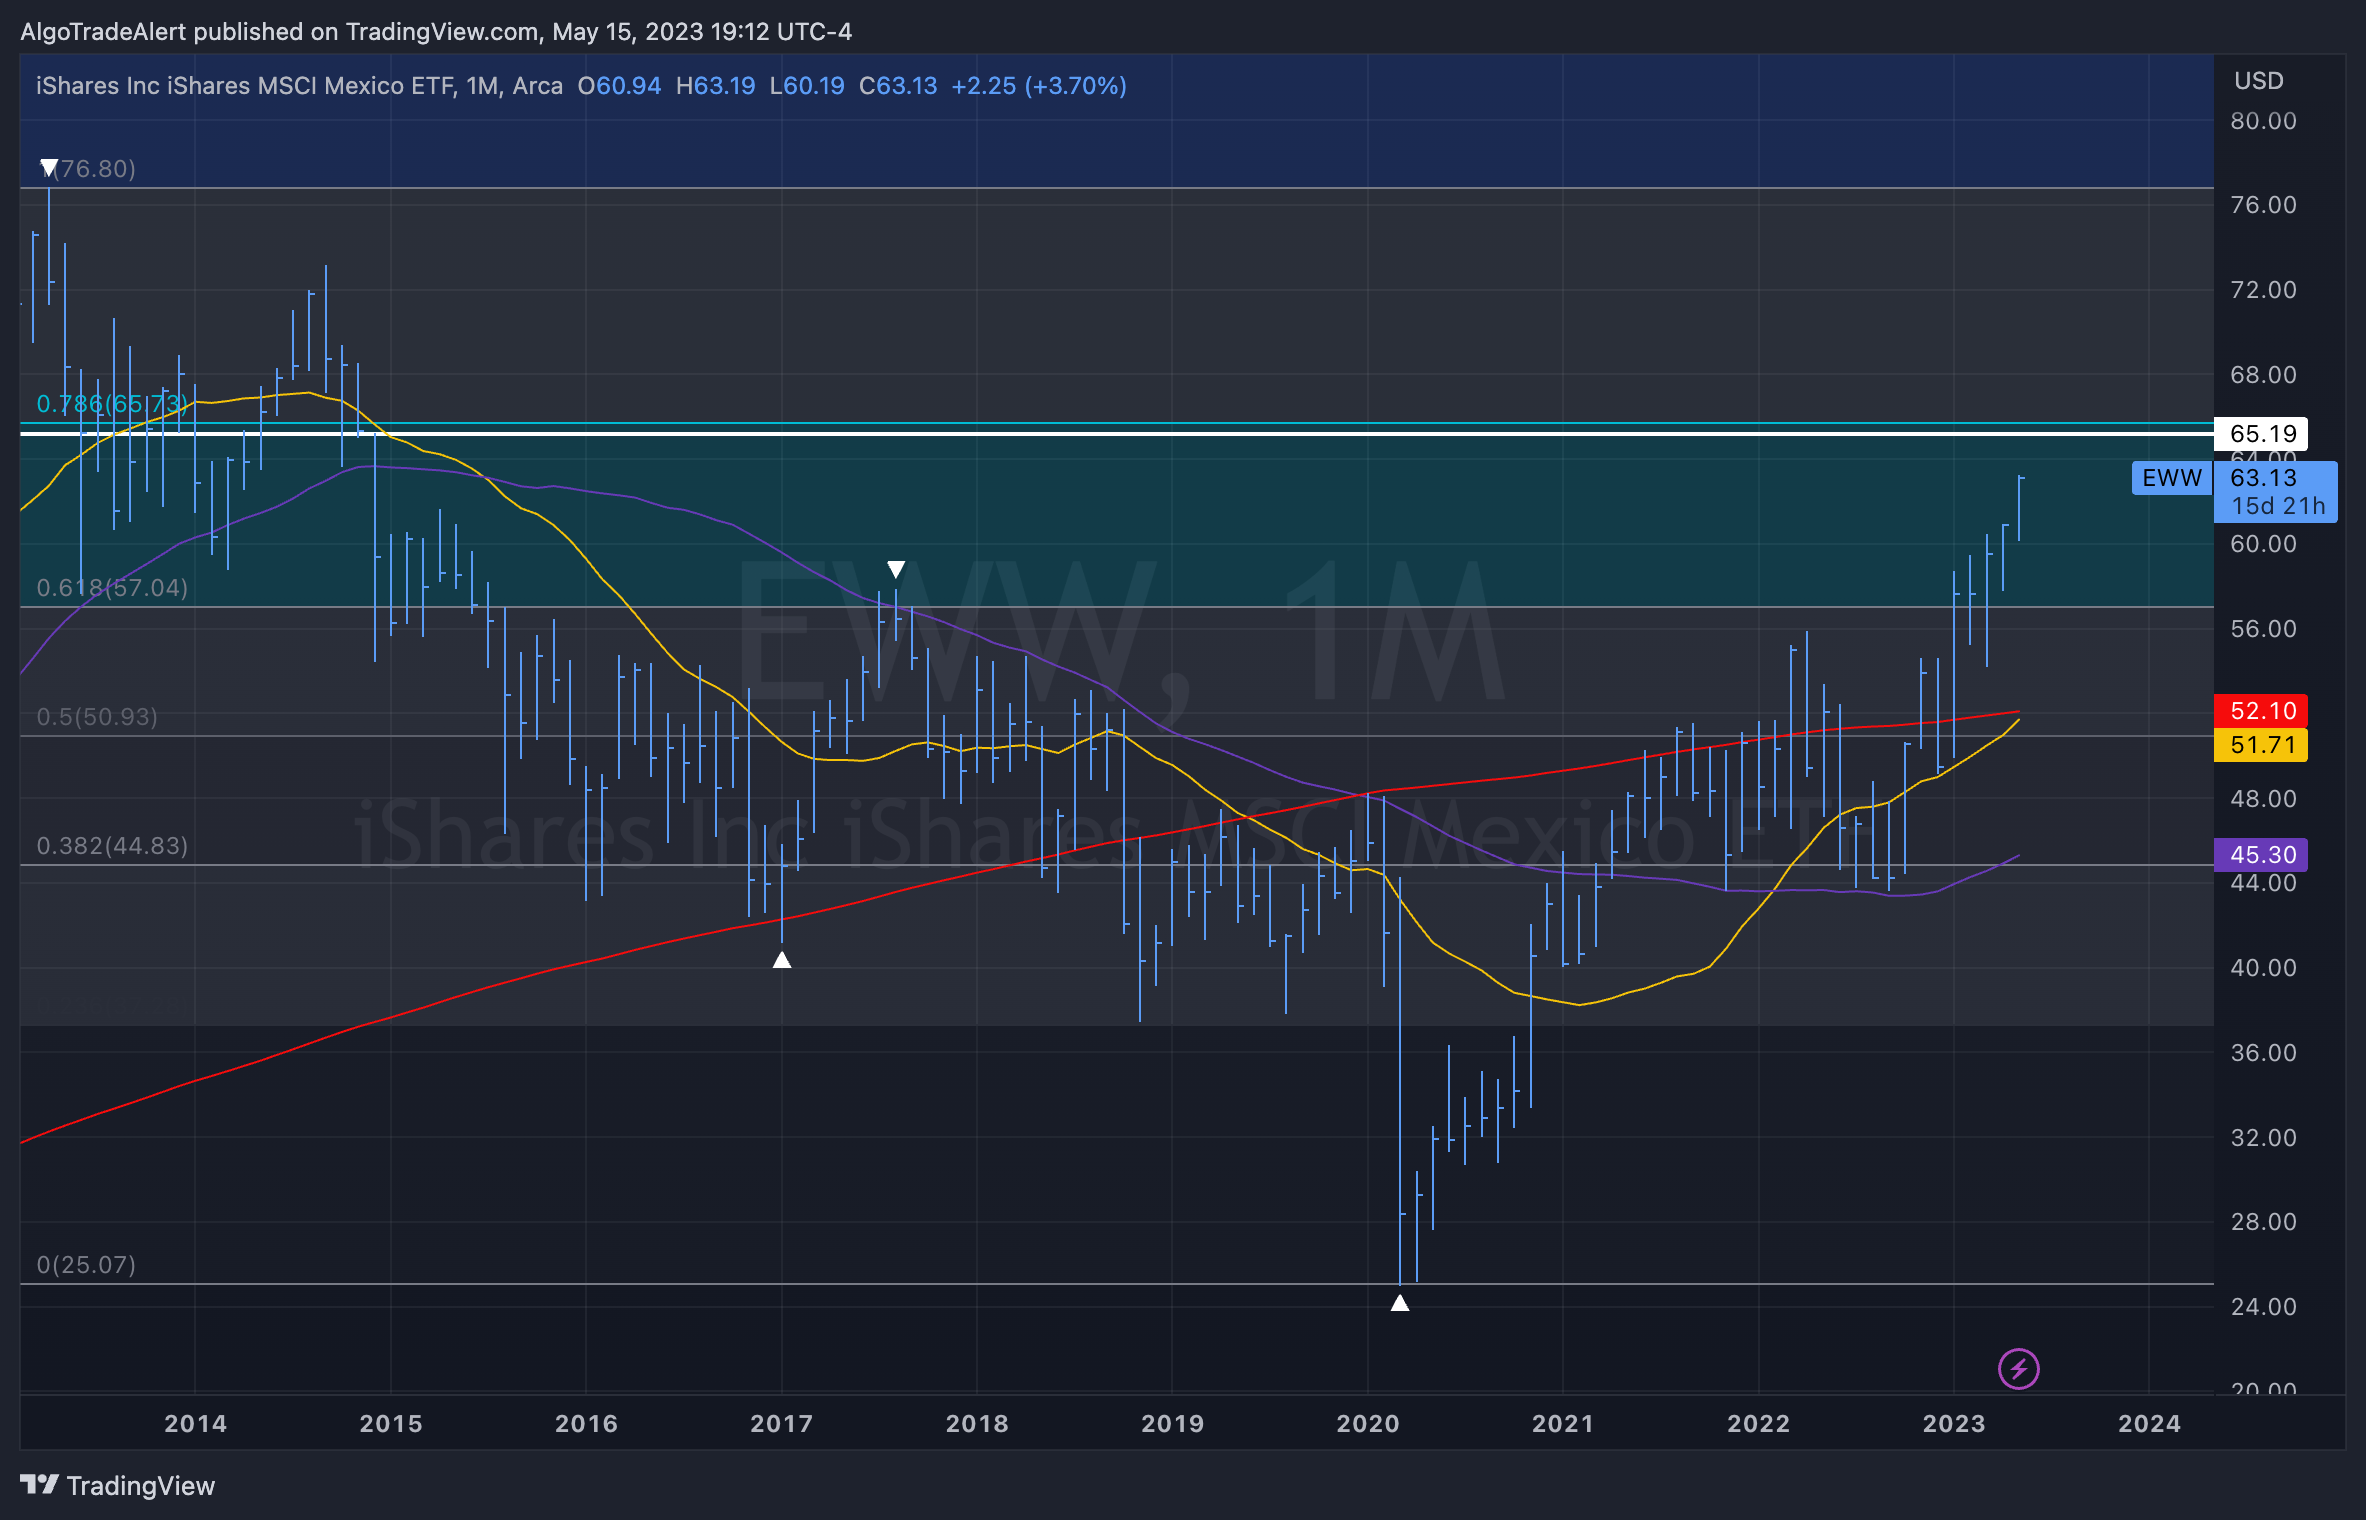Click the 24.00 price scale label
The height and width of the screenshot is (1520, 2366).
[x=2263, y=1307]
